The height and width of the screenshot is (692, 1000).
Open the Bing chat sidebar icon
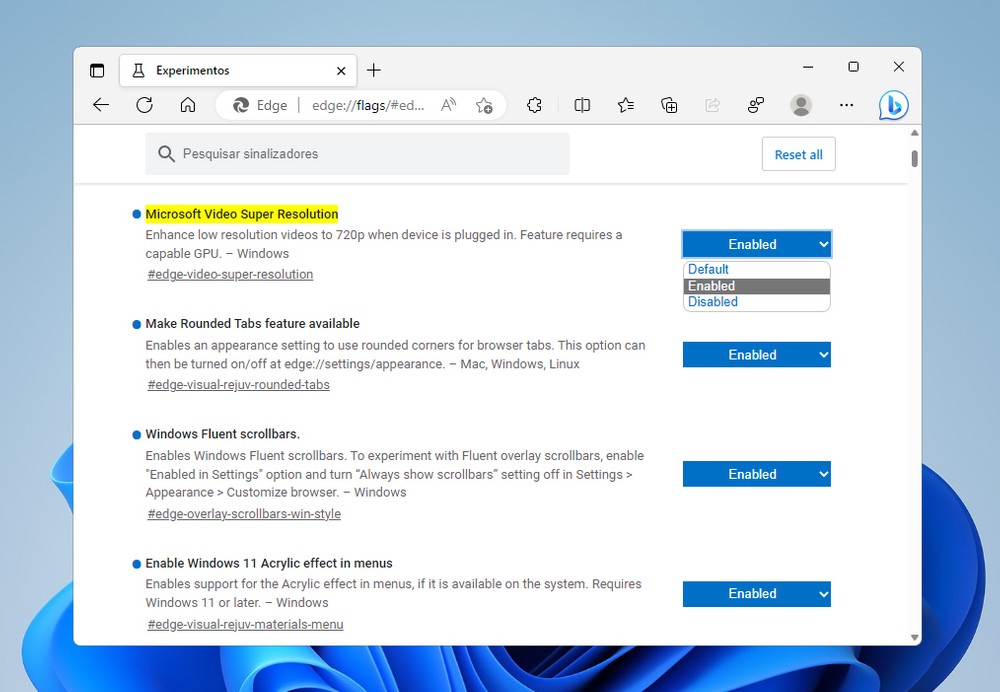tap(893, 105)
